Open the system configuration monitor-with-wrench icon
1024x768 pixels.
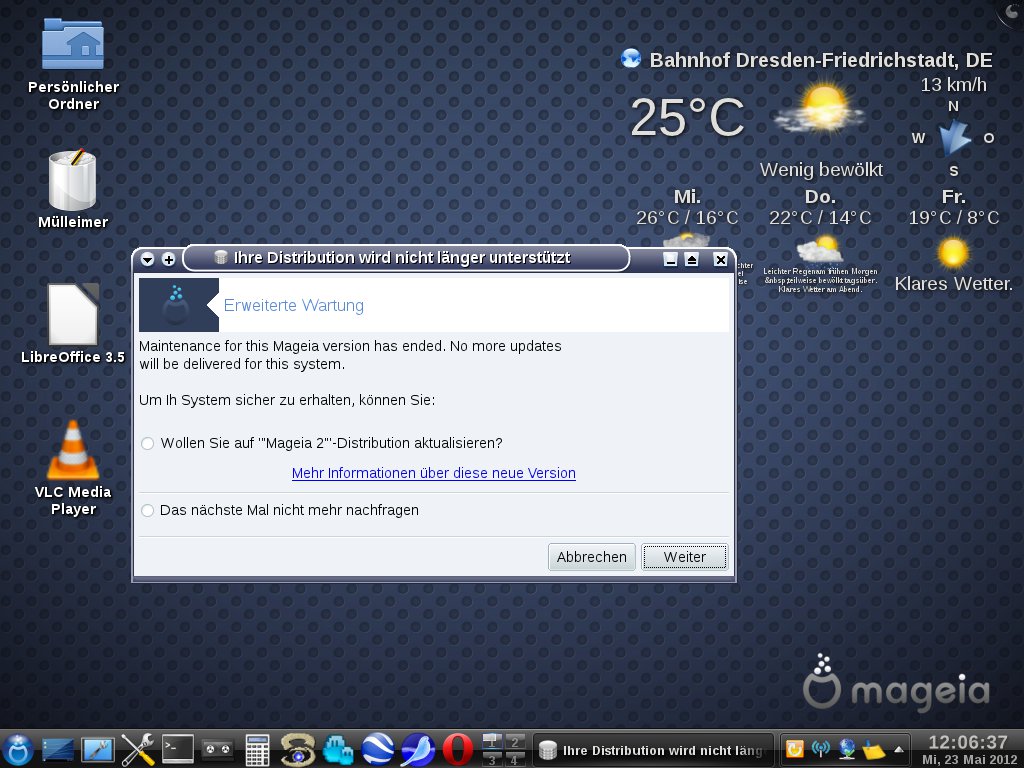[x=98, y=749]
